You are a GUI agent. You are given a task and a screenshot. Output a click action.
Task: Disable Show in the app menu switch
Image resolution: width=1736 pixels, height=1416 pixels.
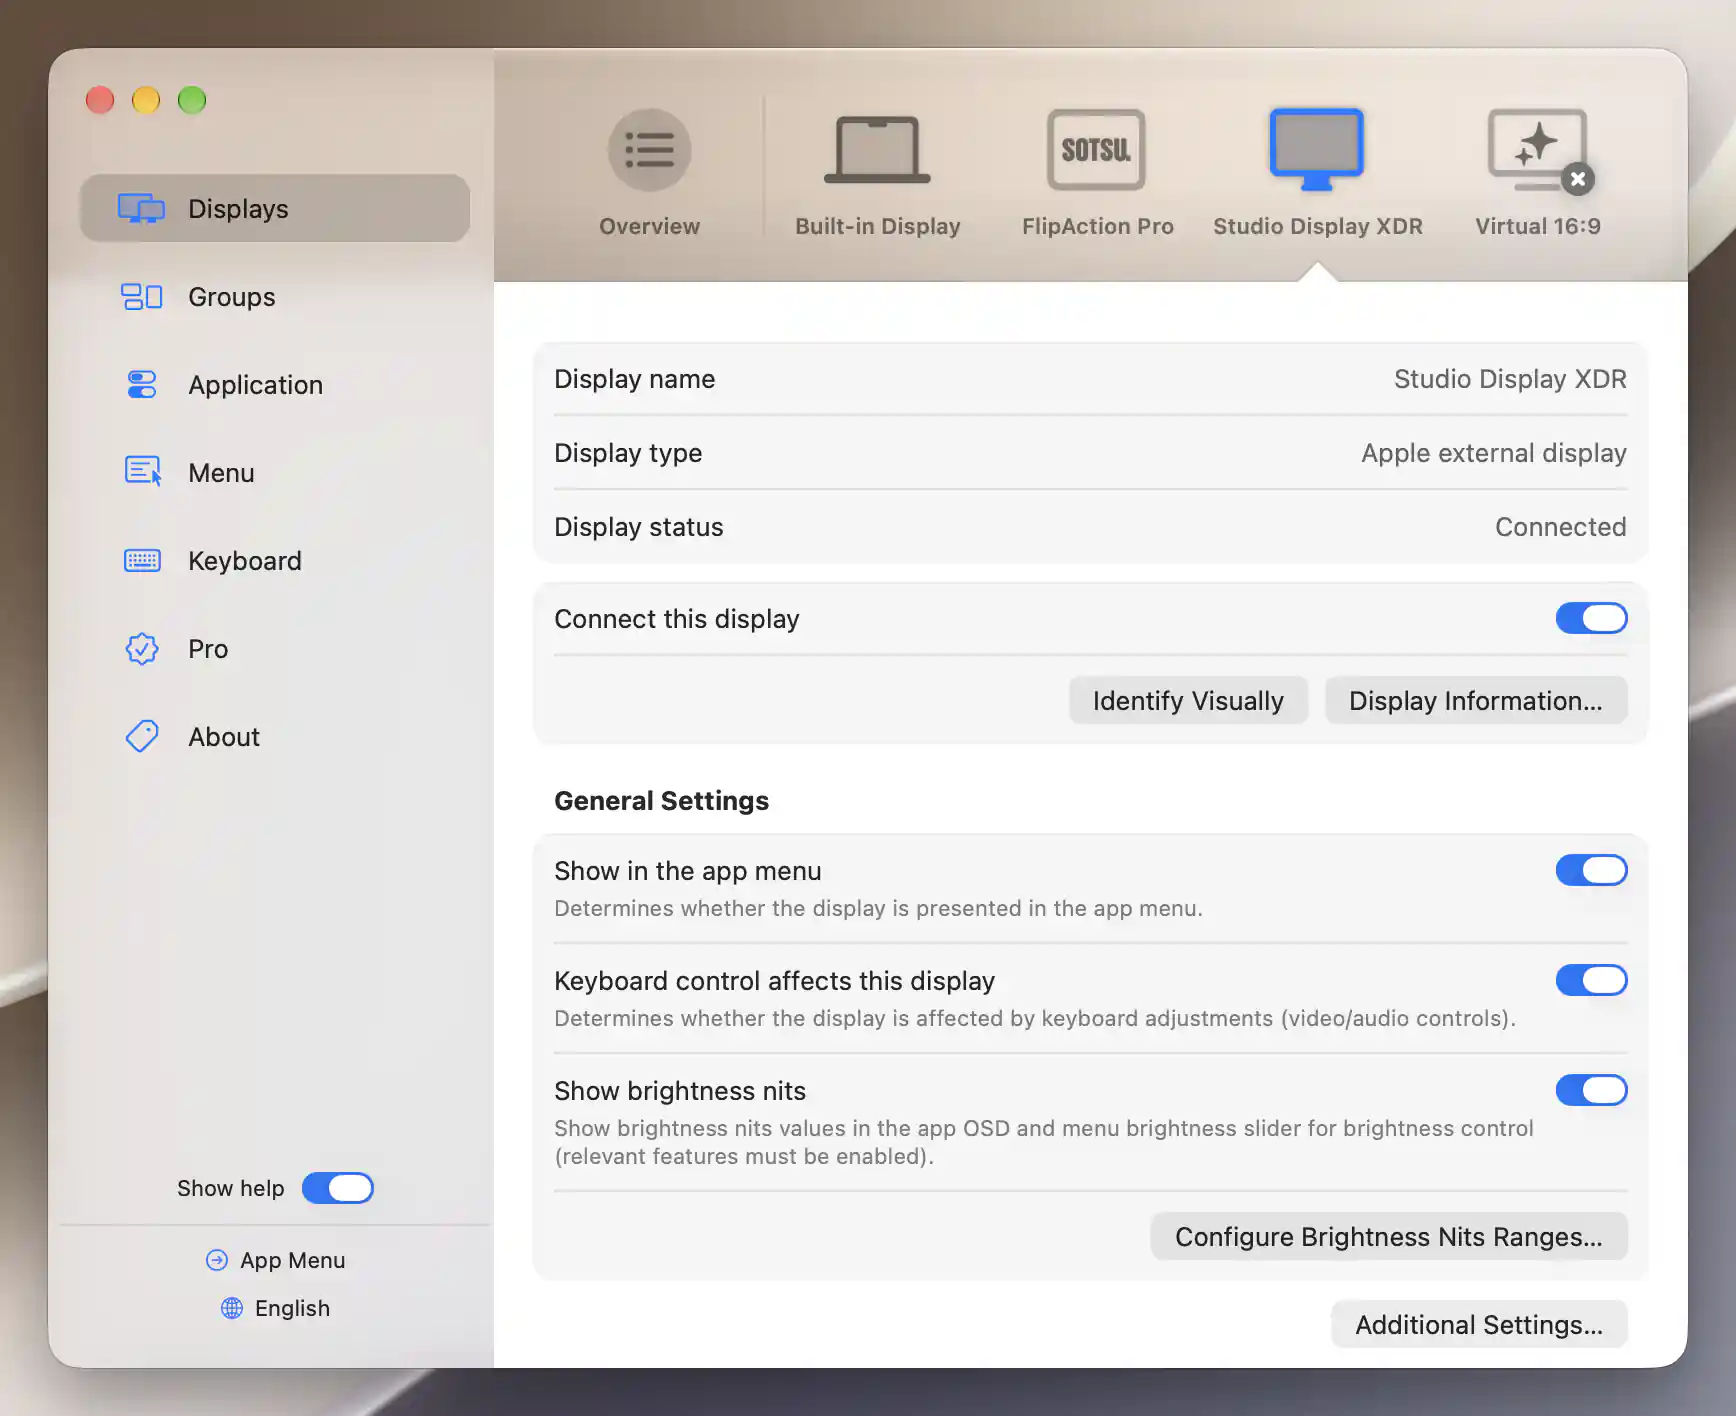point(1591,870)
